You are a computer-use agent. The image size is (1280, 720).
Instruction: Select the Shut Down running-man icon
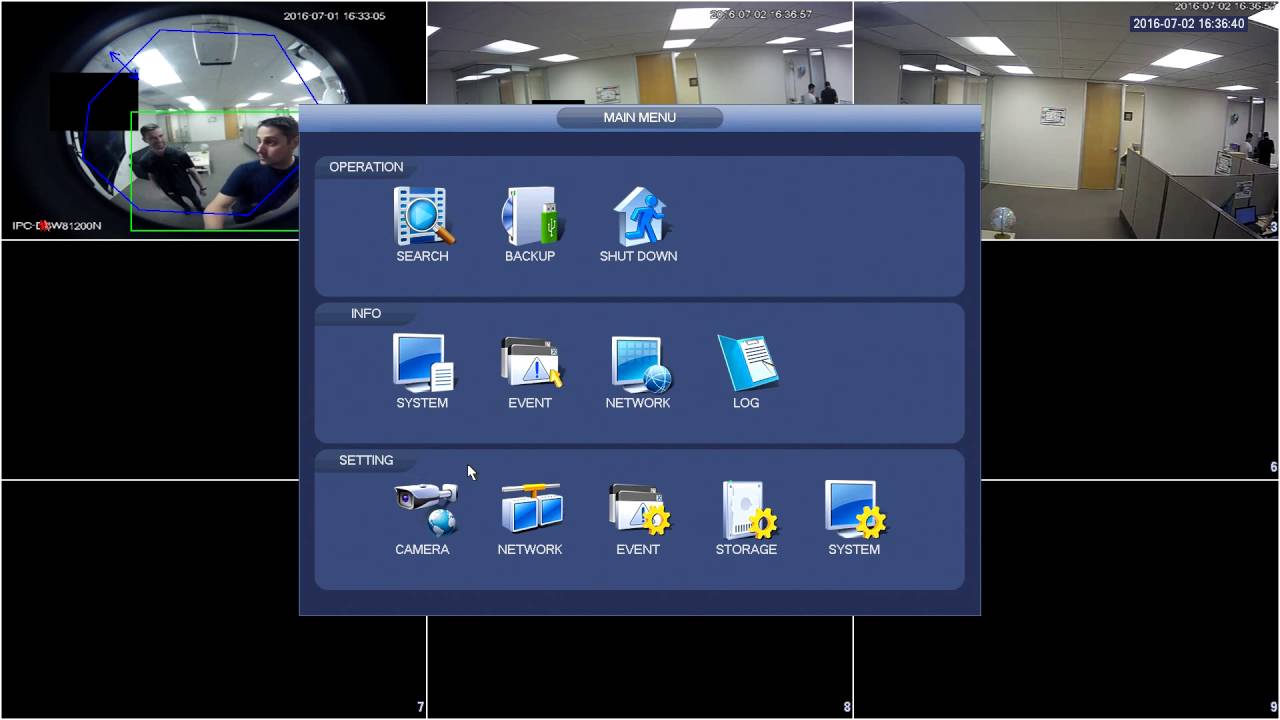click(639, 216)
